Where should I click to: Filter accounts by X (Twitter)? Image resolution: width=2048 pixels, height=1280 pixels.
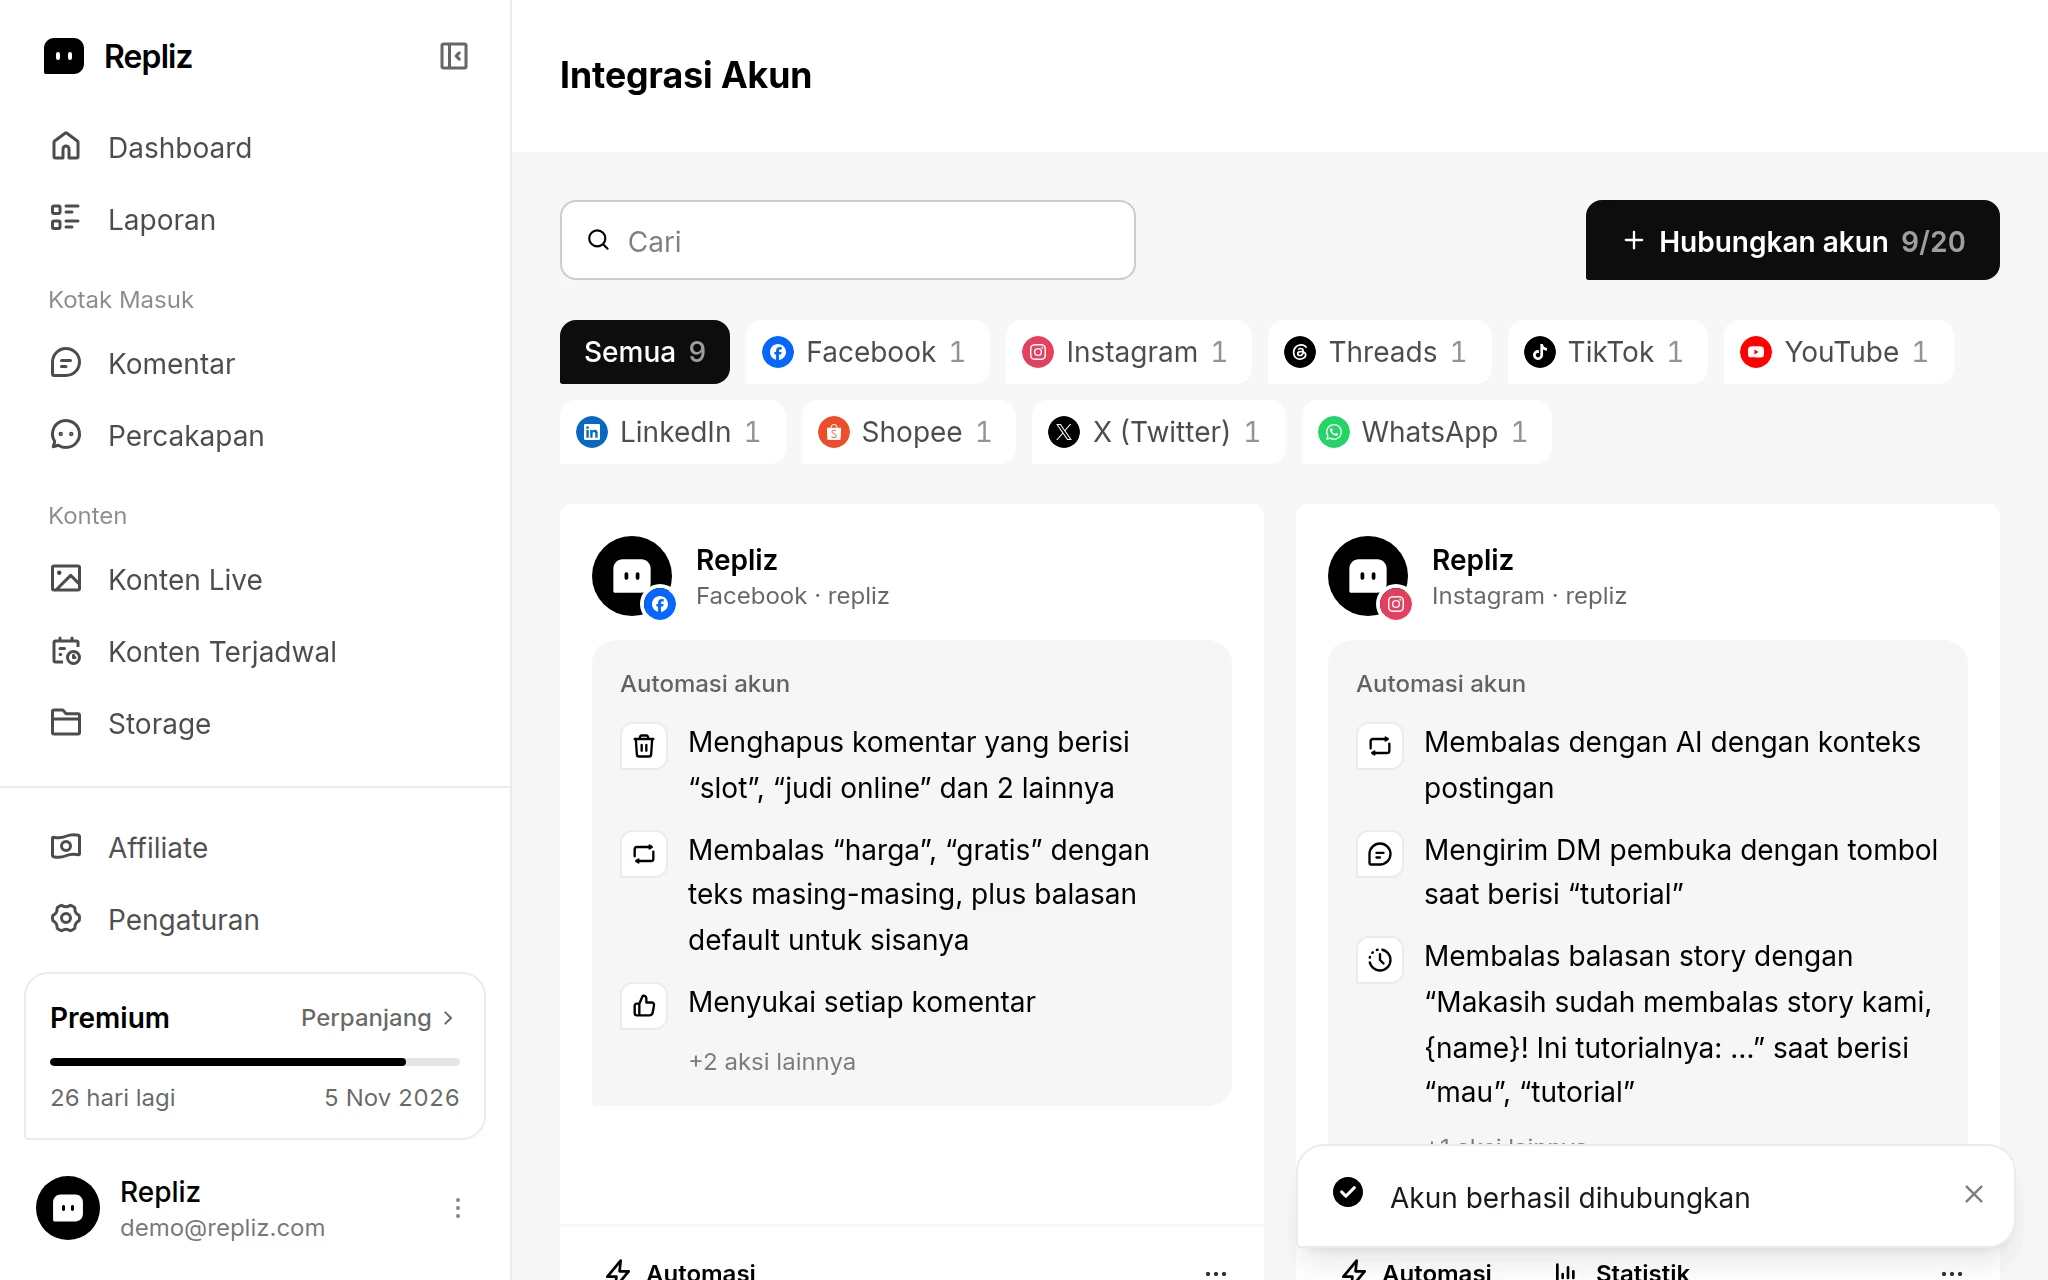pos(1158,432)
